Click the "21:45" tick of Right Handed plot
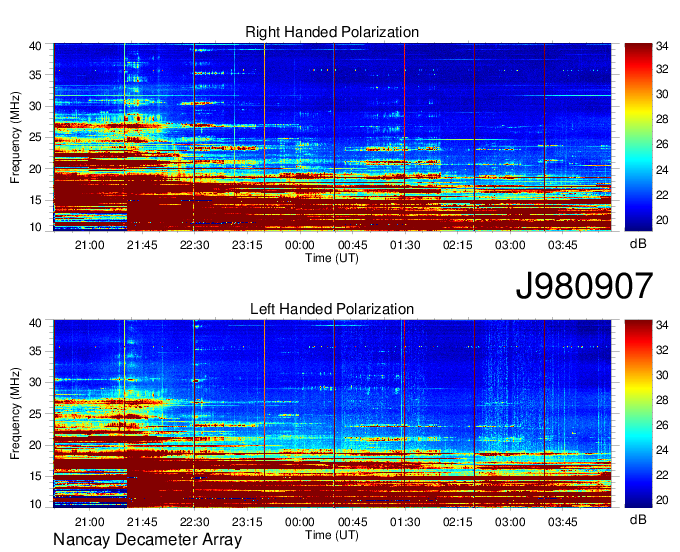Image resolution: width=680 pixels, height=552 pixels. click(142, 245)
